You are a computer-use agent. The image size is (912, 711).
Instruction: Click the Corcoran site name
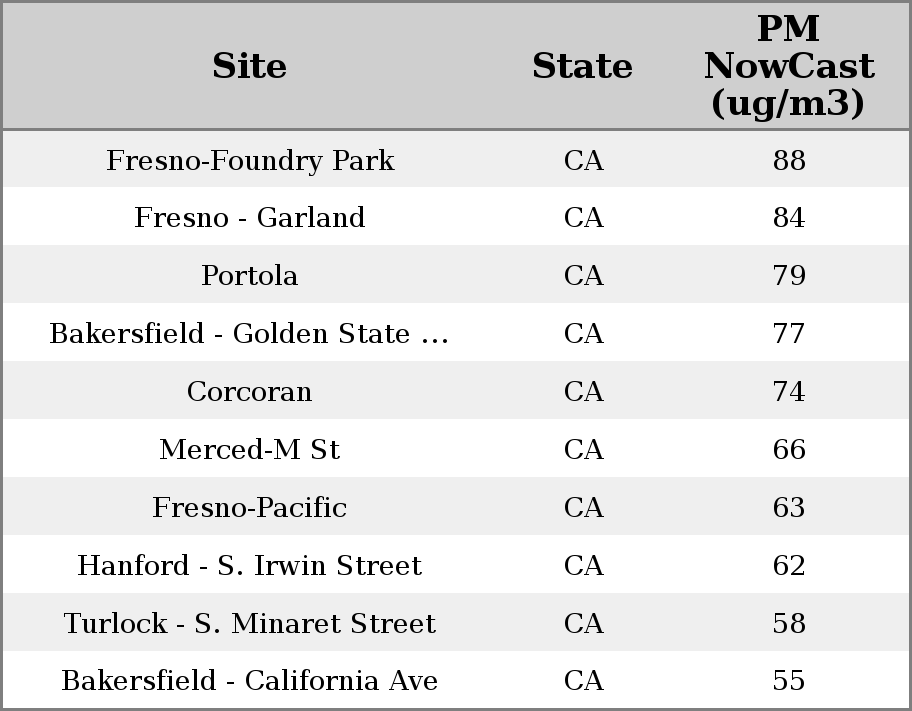[250, 392]
